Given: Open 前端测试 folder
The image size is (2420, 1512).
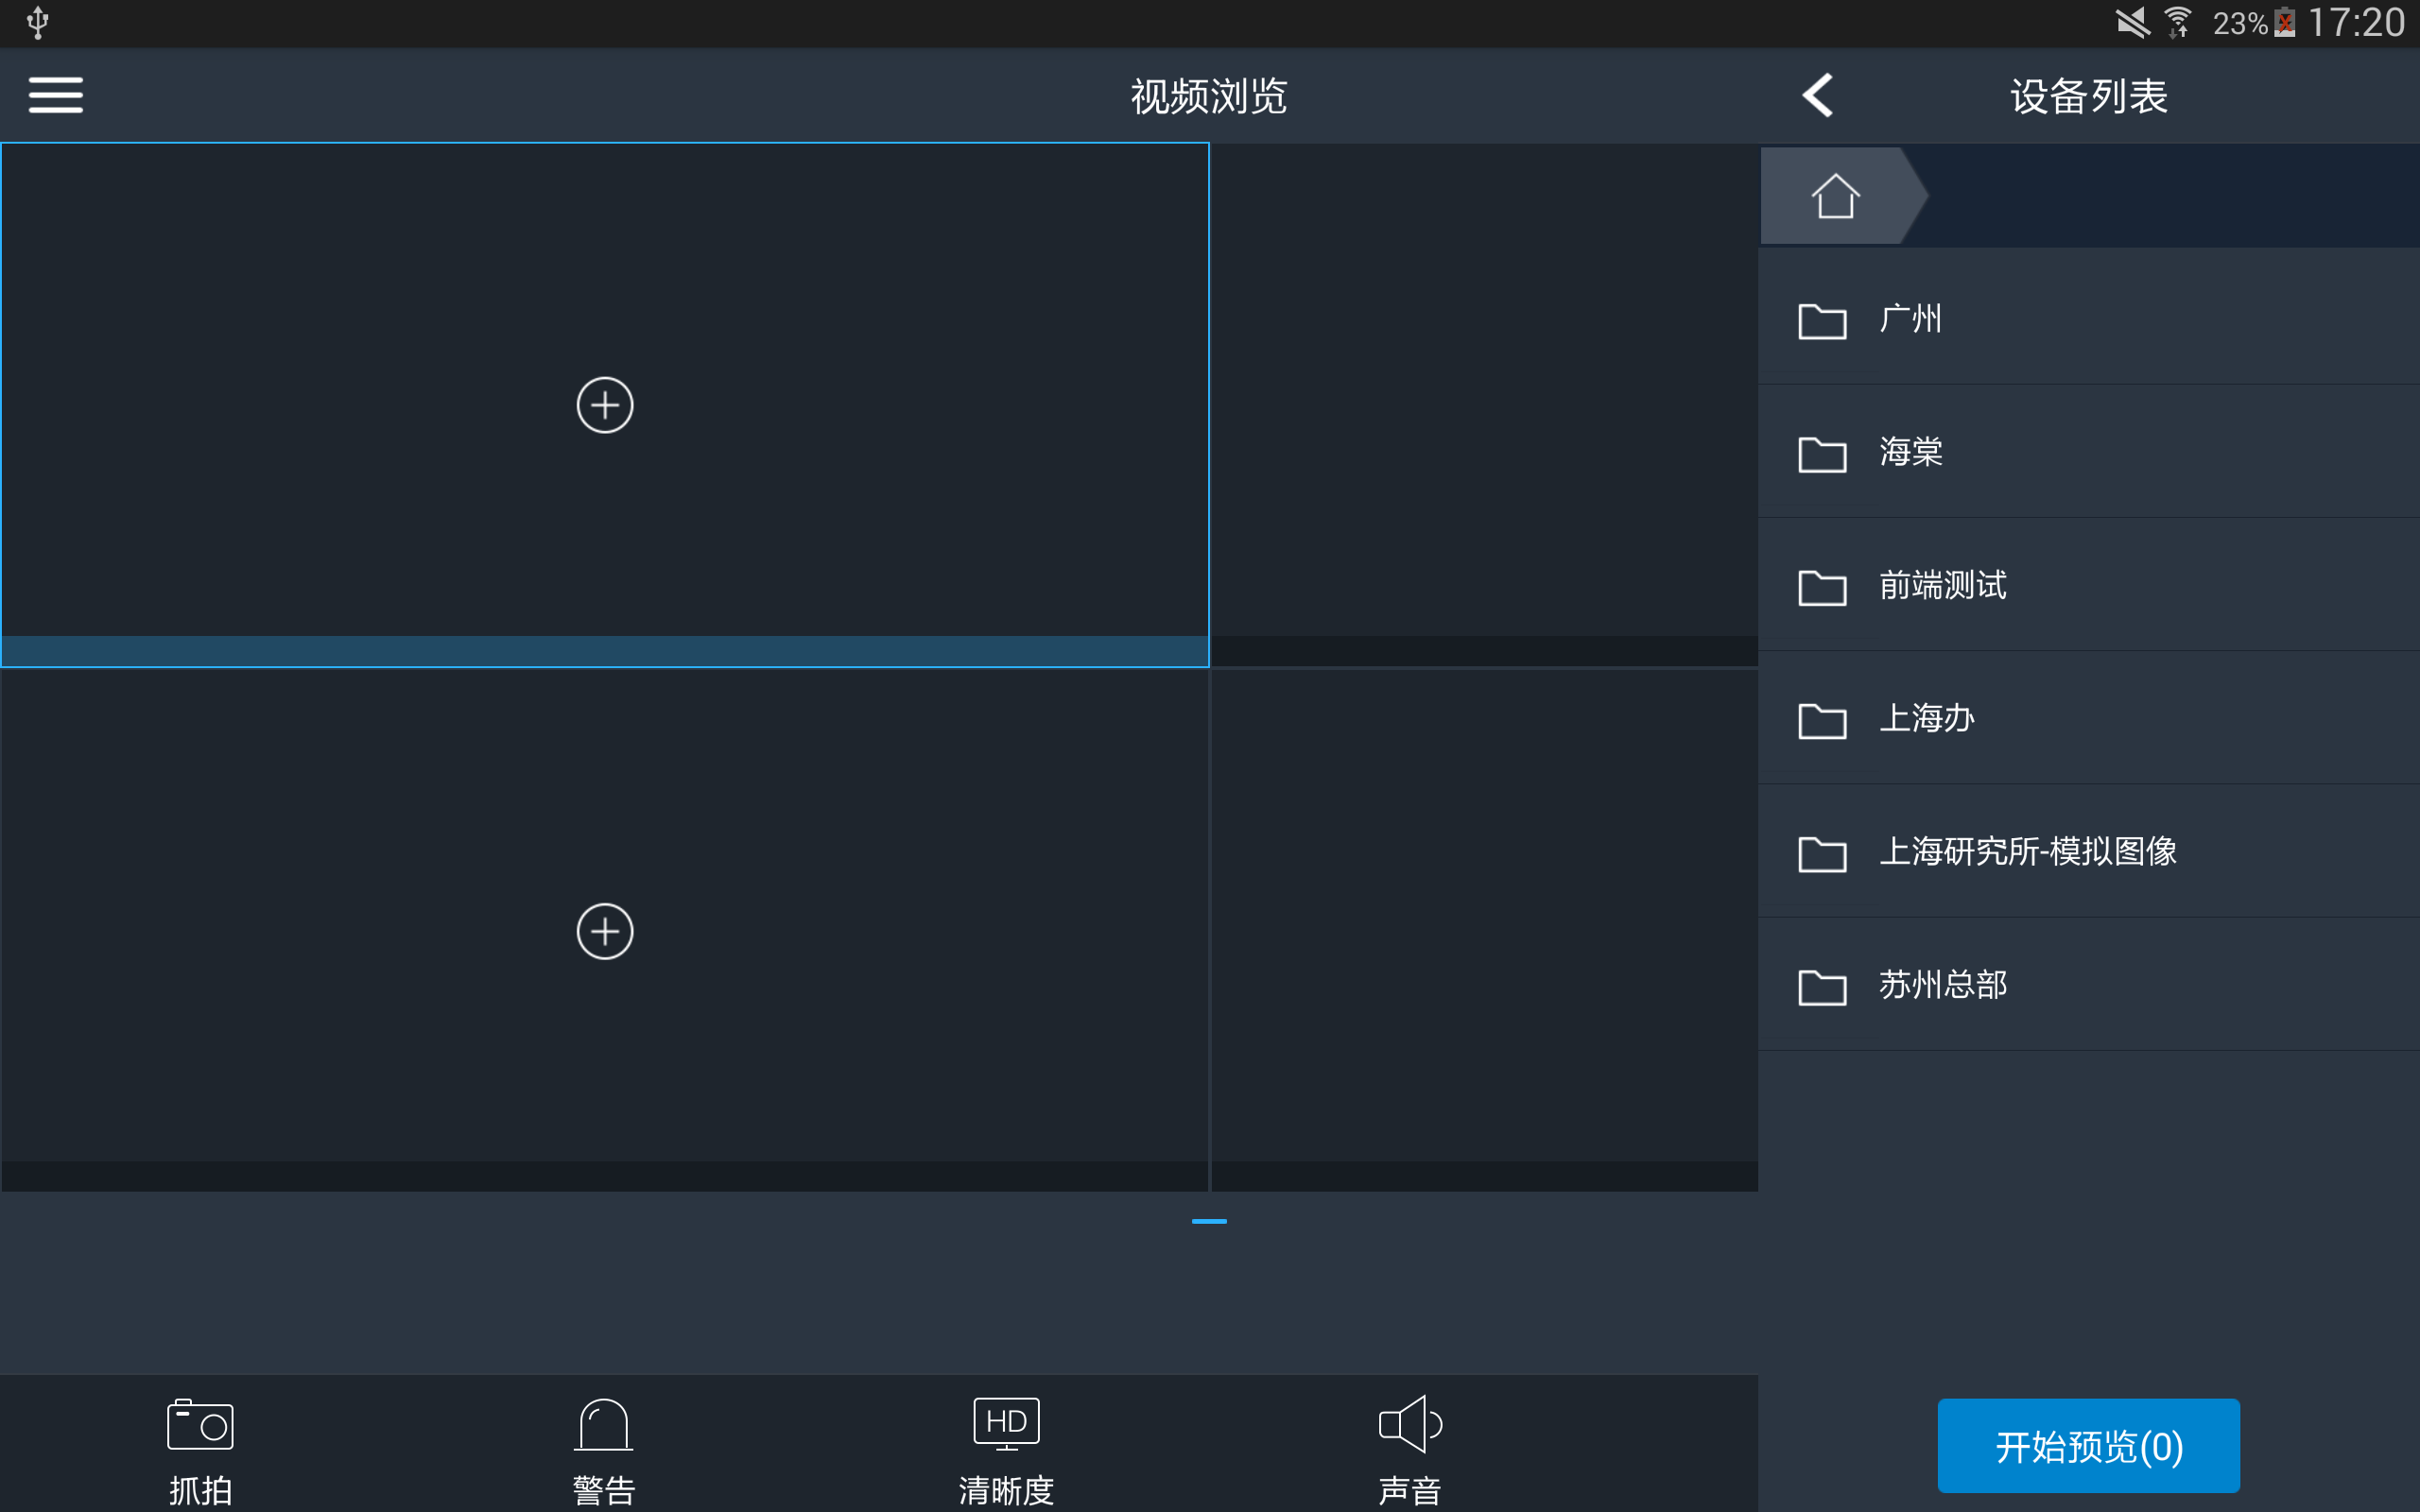Looking at the screenshot, I should click(x=2087, y=584).
